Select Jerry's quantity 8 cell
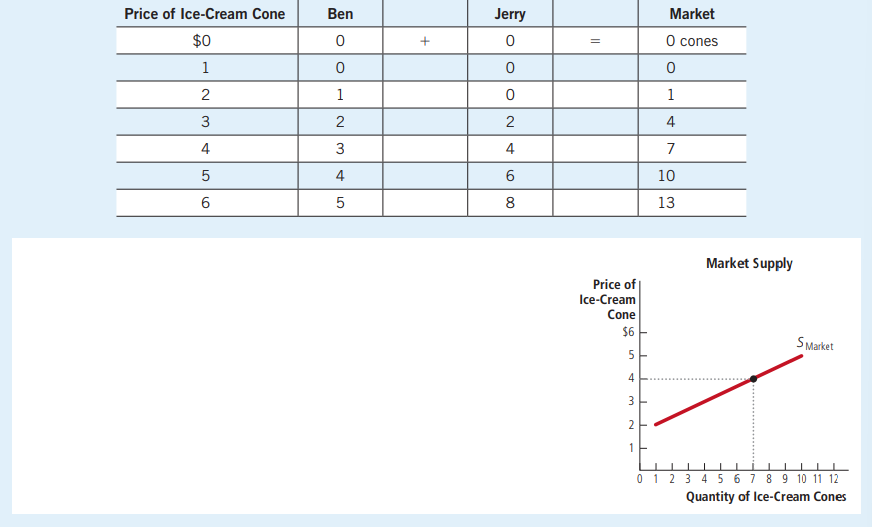This screenshot has width=872, height=527. 510,203
